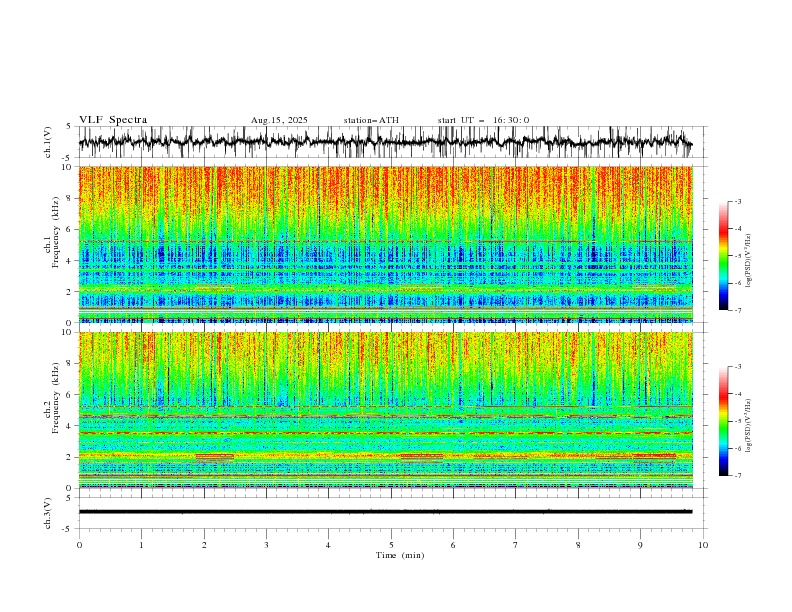Click the time axis tick label "9"
This screenshot has width=792, height=612.
click(x=640, y=545)
